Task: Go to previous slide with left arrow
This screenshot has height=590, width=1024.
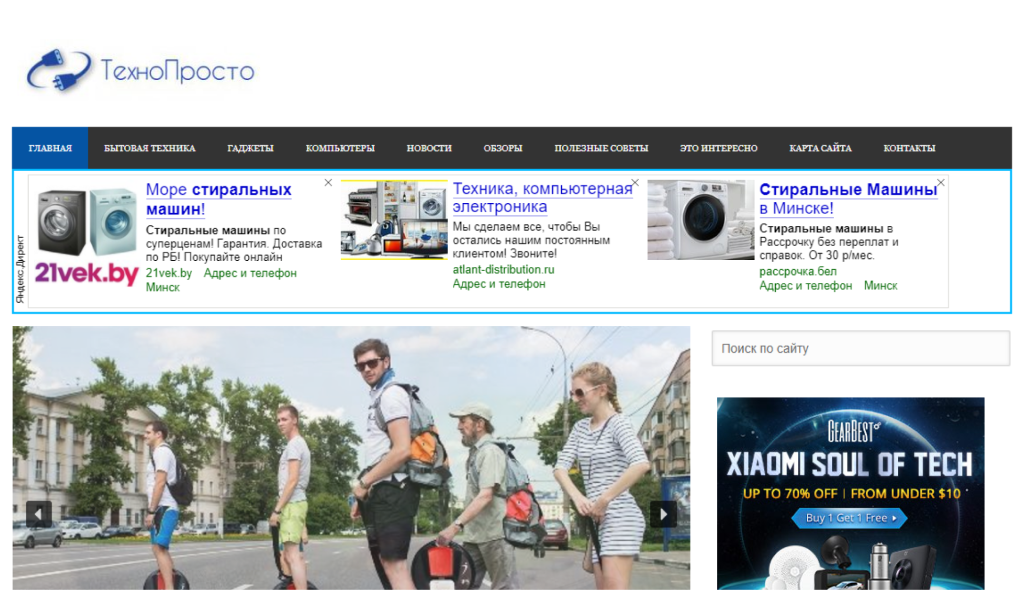Action: point(39,514)
